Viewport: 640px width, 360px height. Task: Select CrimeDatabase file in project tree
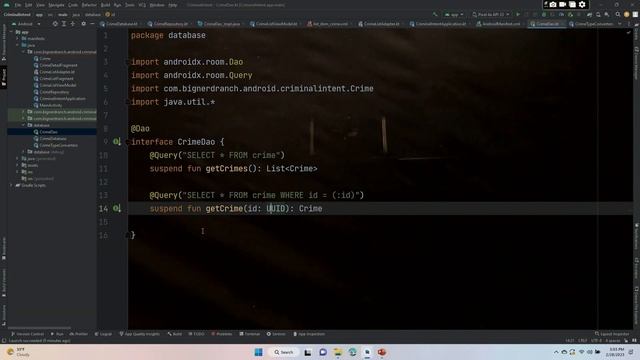[x=50, y=138]
